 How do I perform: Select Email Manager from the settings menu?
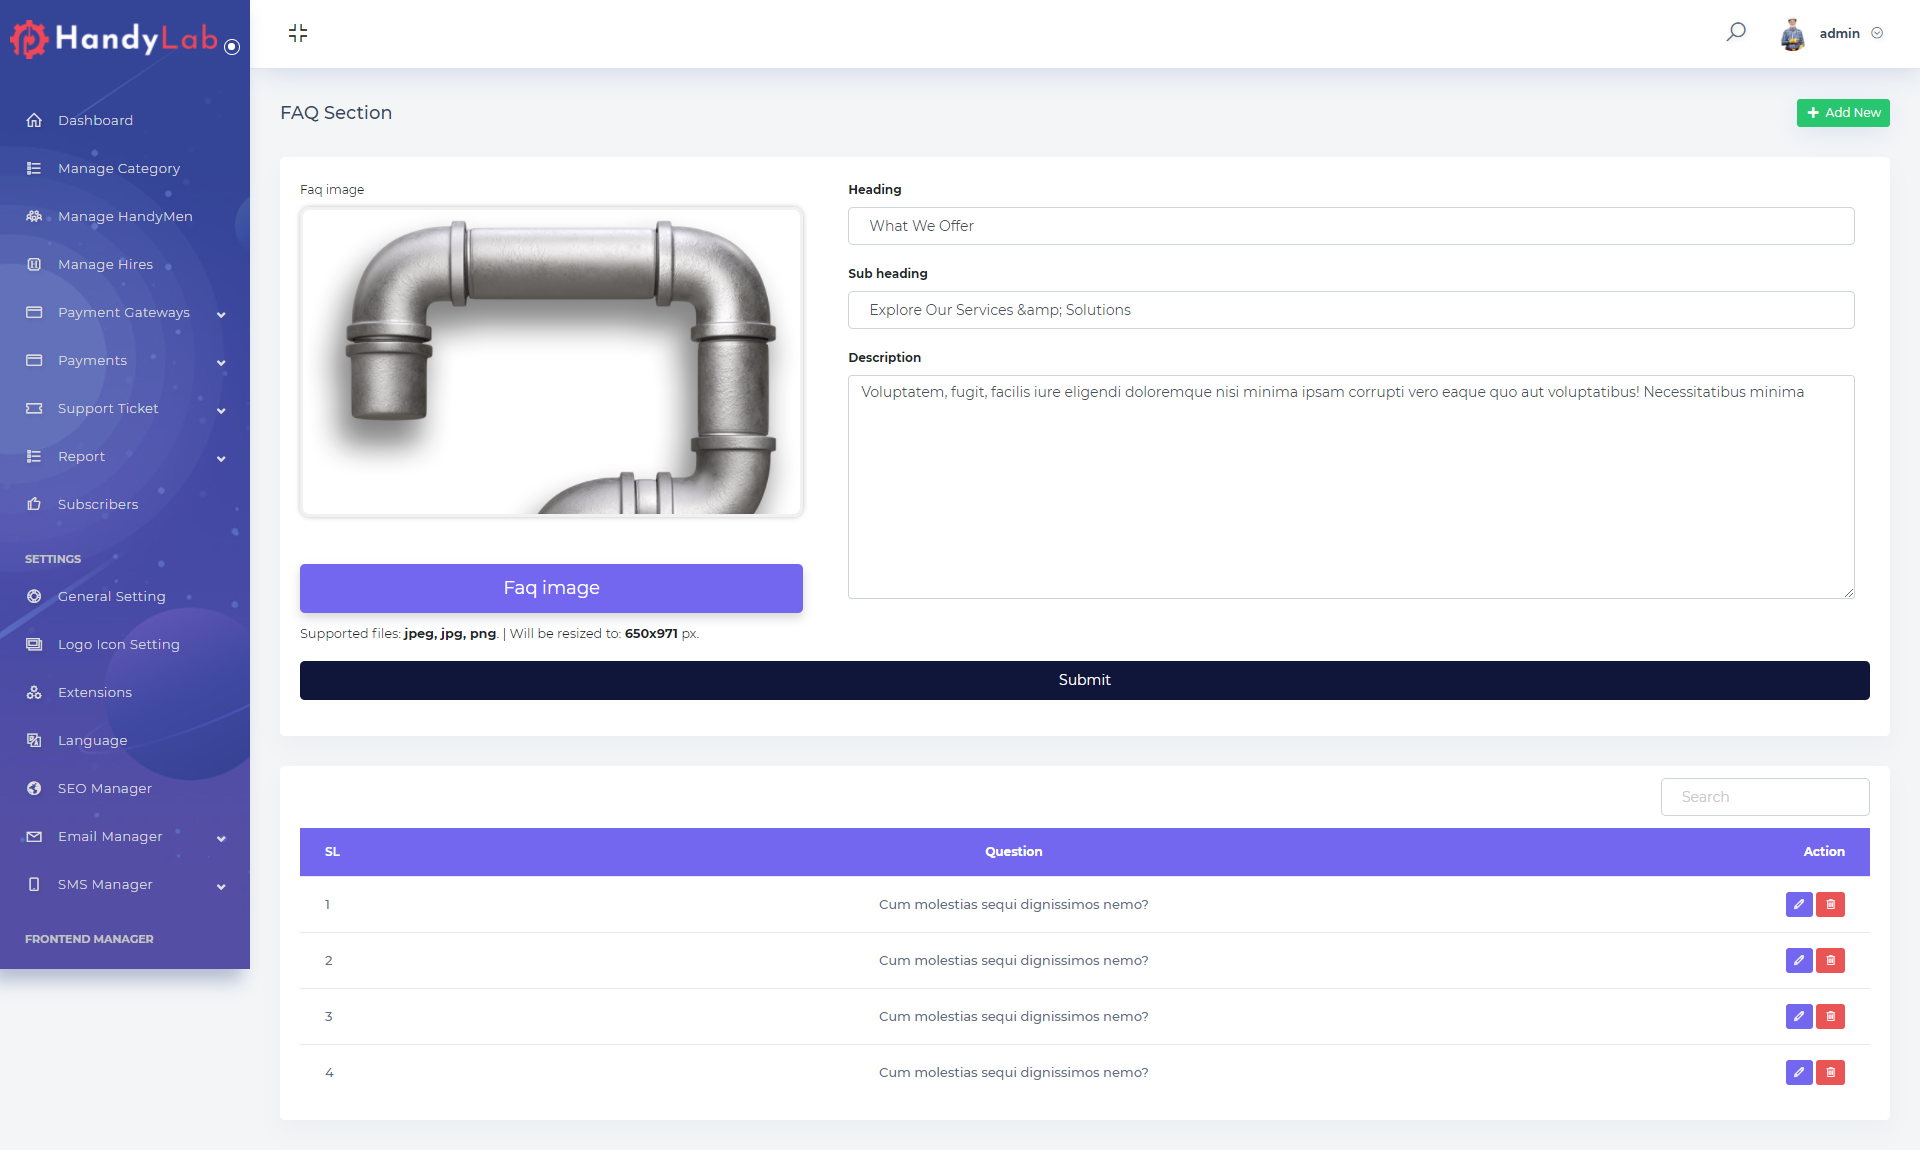[109, 836]
